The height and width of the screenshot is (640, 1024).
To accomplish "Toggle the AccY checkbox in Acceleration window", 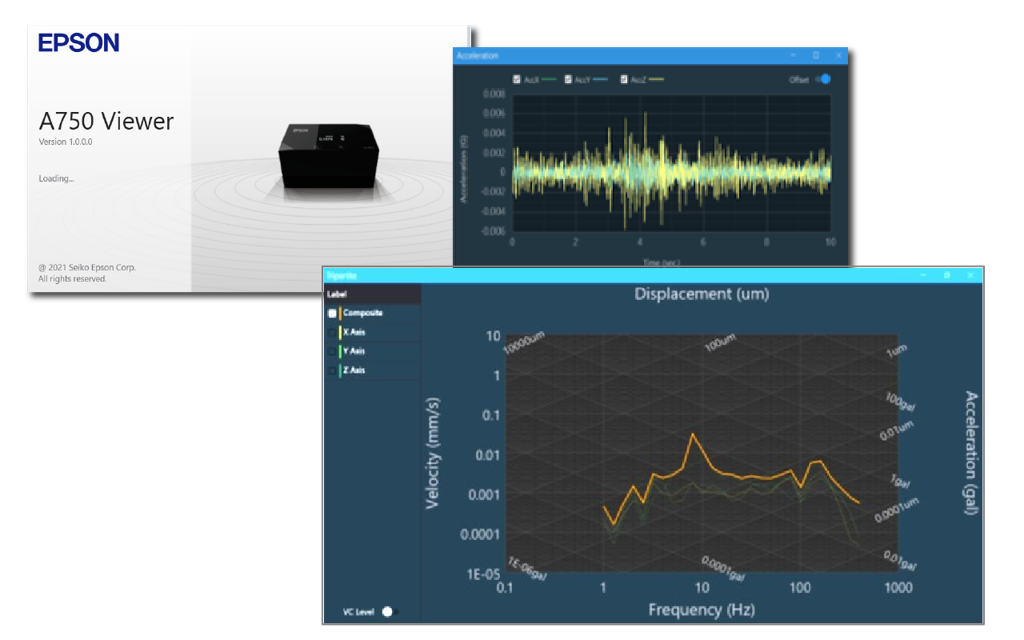I will click(568, 80).
